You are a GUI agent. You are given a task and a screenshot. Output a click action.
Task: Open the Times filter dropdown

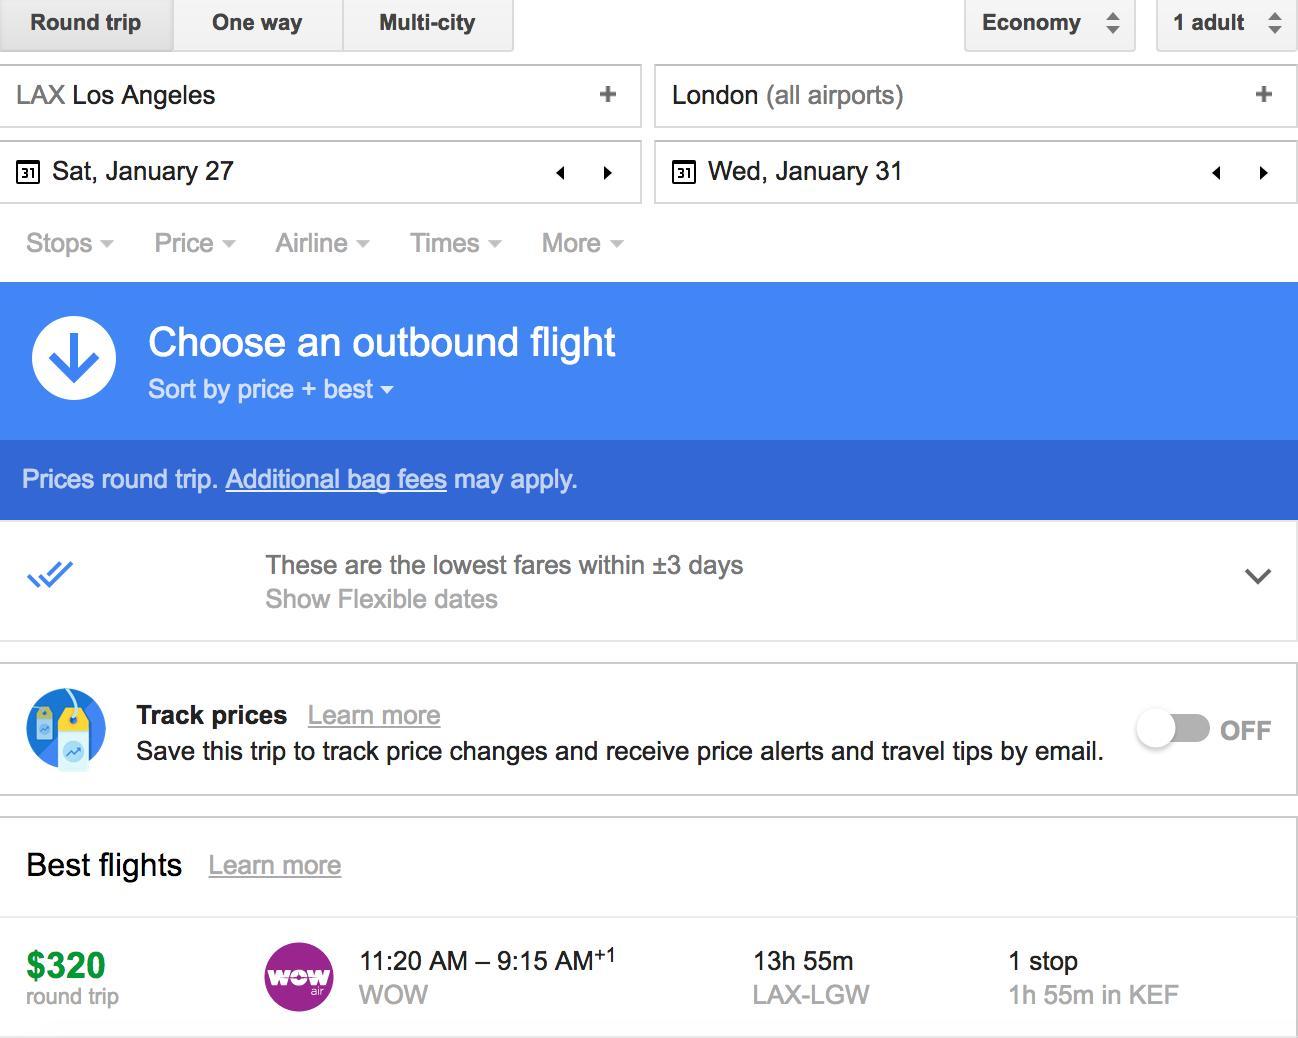click(x=454, y=243)
